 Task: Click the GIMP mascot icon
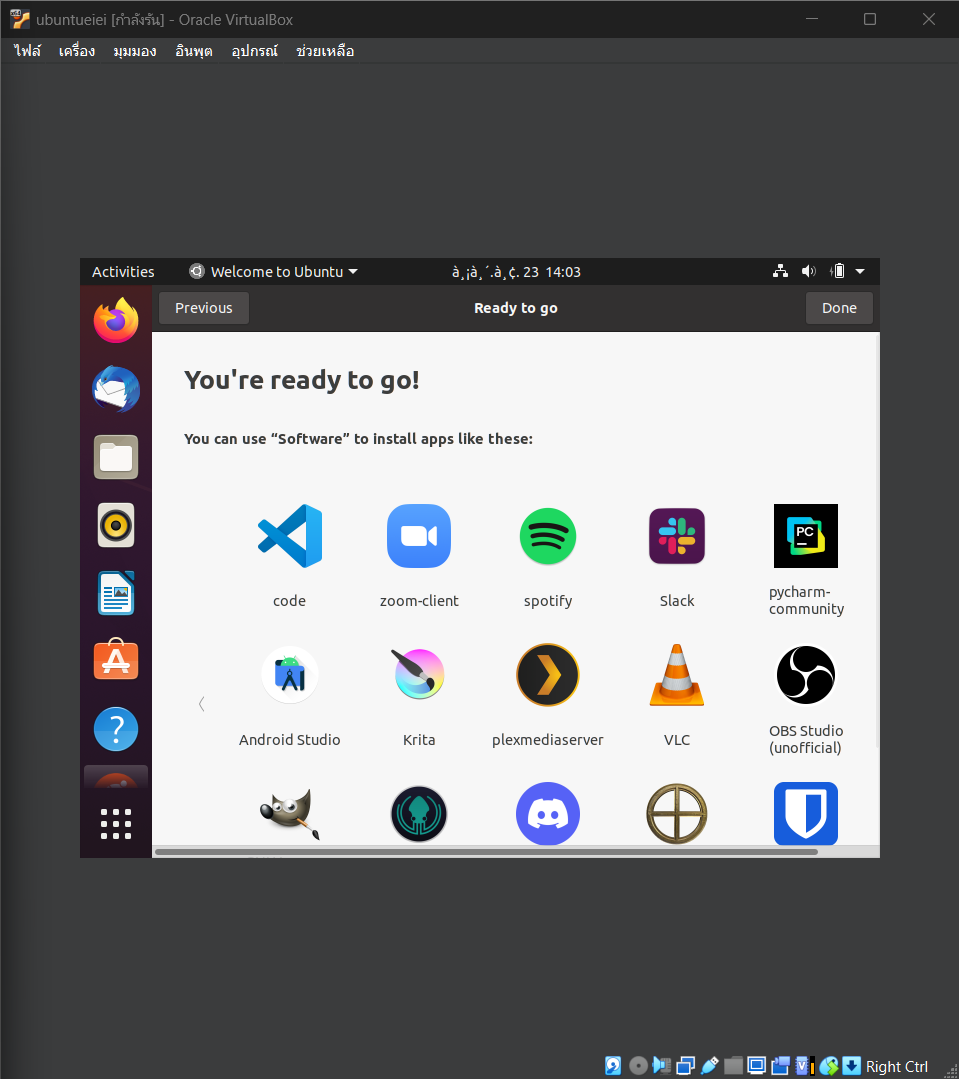[x=289, y=813]
